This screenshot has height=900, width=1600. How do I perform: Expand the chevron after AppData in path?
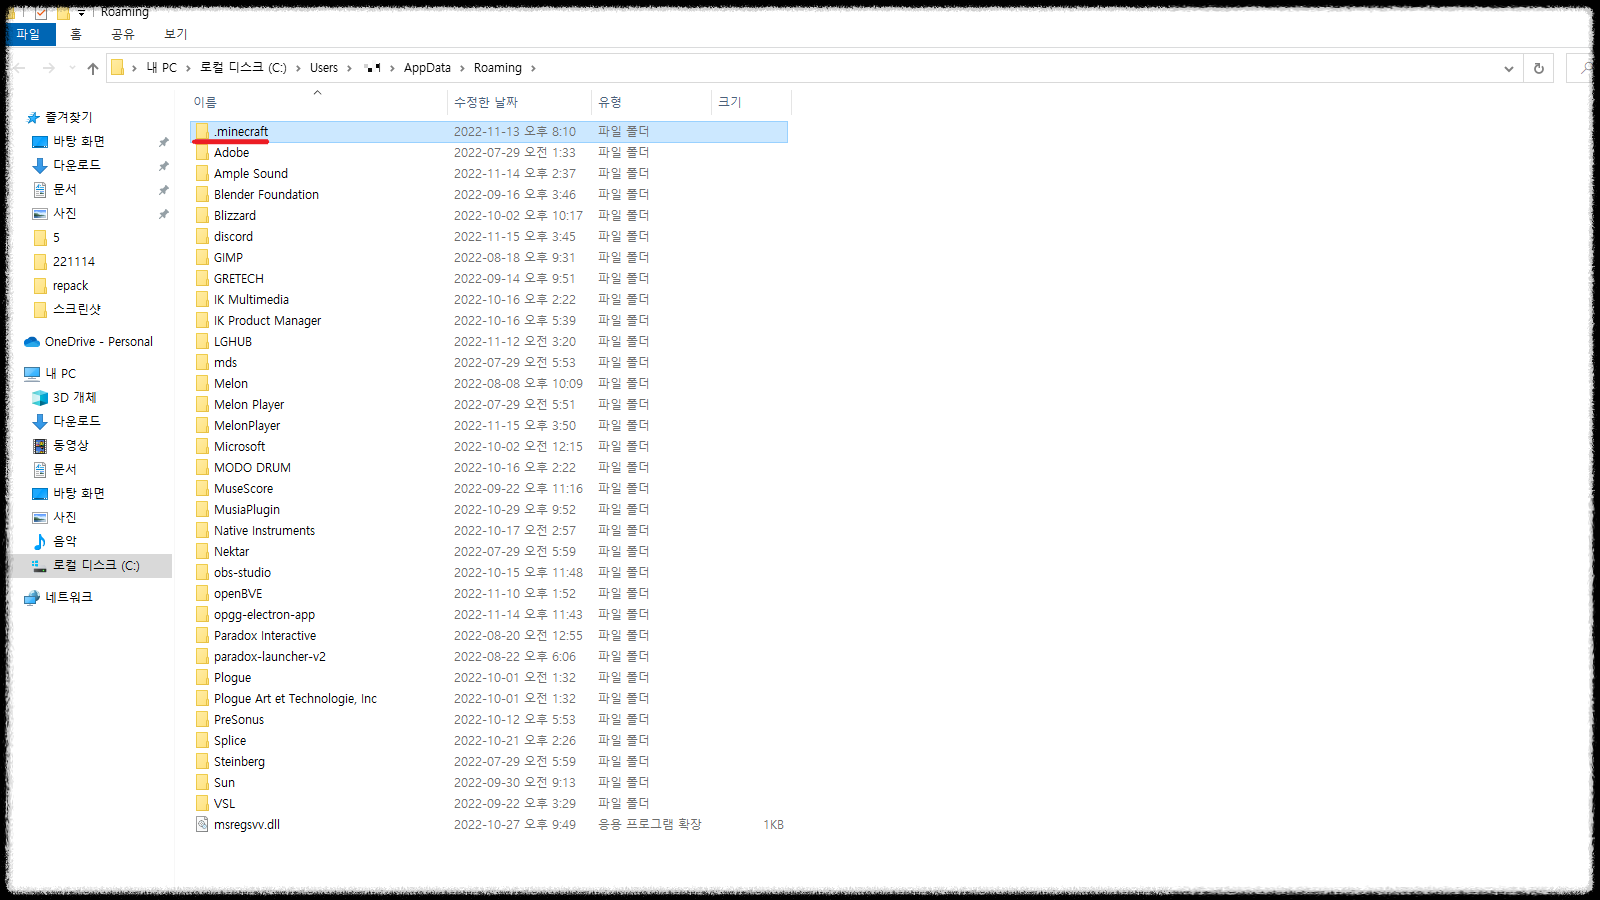coord(463,68)
